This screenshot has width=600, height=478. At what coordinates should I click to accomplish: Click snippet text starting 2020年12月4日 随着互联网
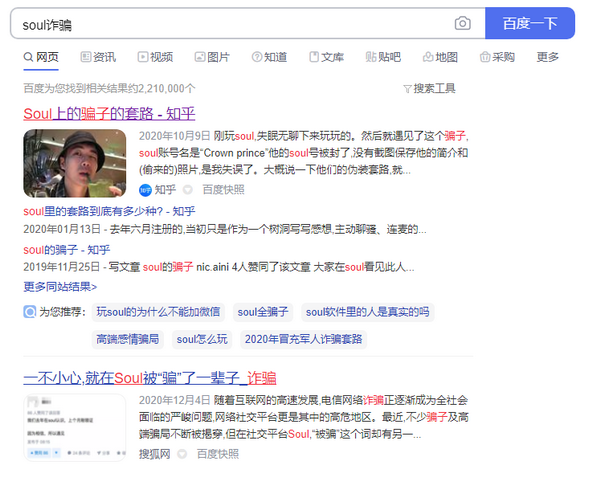point(303,417)
